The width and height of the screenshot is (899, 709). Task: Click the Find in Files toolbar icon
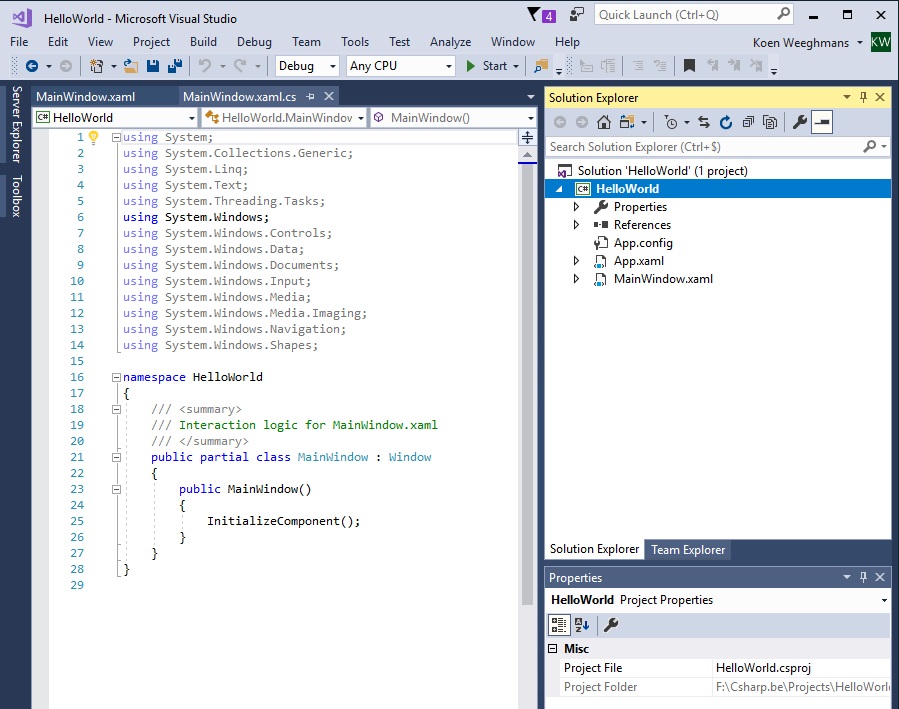(x=541, y=66)
